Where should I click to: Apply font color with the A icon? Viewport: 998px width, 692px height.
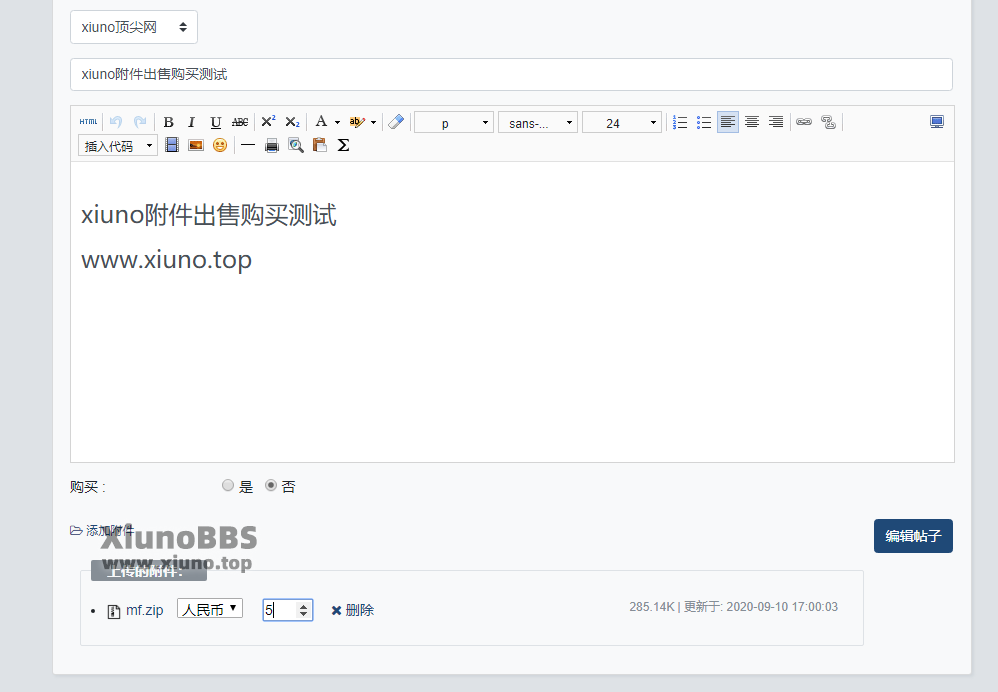[x=321, y=122]
